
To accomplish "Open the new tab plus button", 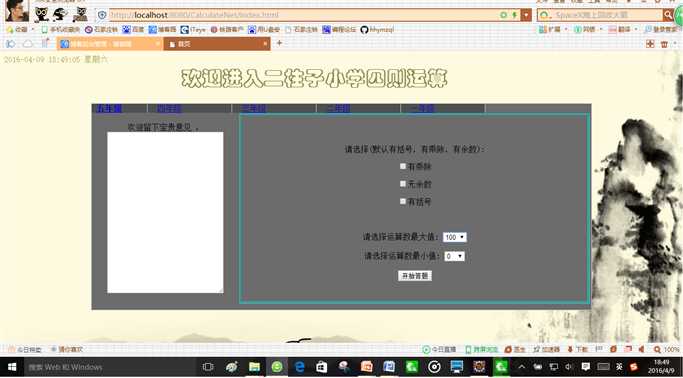I will tap(280, 43).
